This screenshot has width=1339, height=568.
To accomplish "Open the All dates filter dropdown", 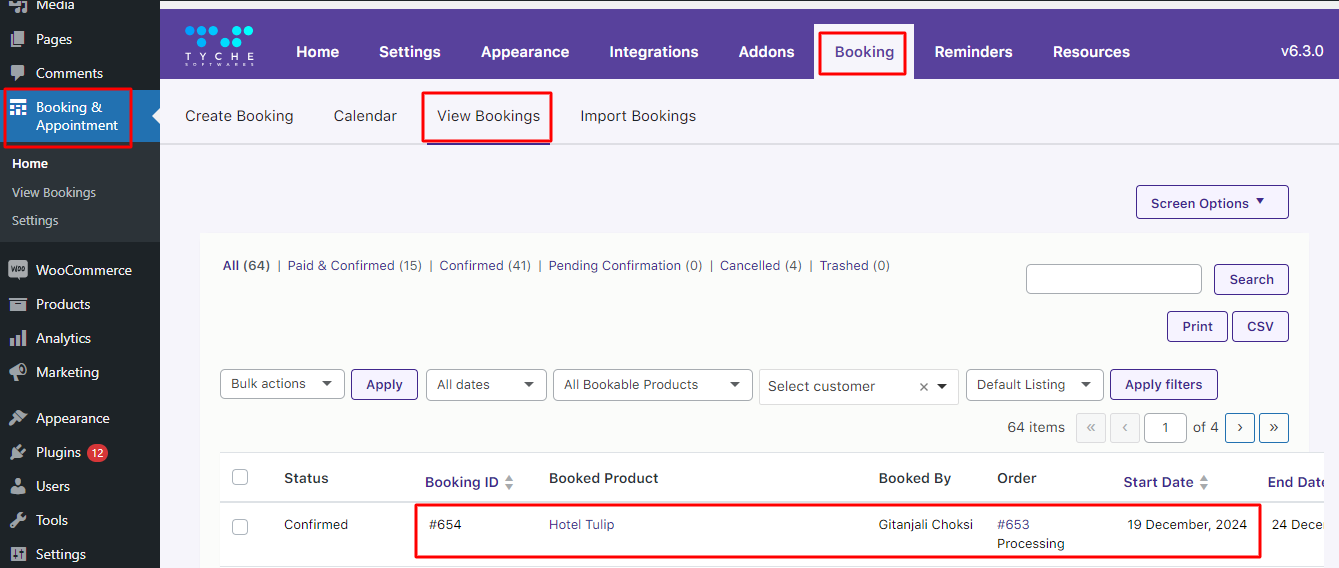I will point(486,384).
